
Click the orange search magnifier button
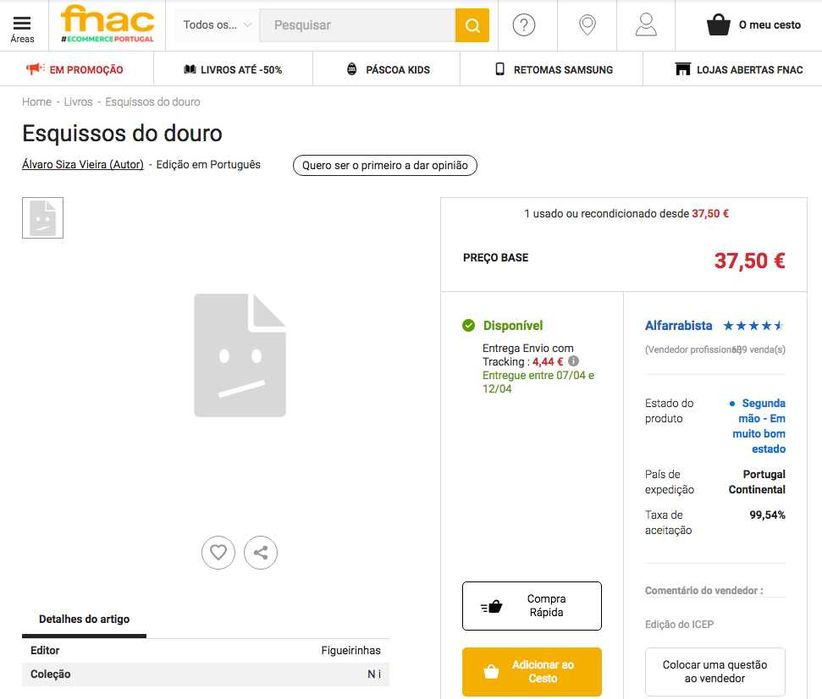(x=472, y=25)
